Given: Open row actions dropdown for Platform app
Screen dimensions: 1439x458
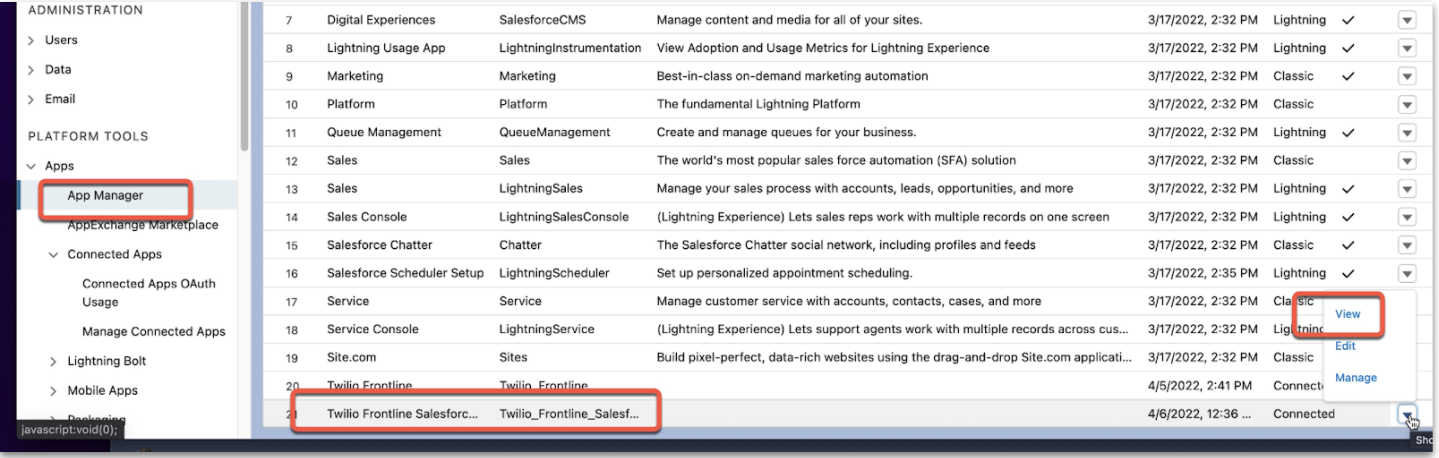Looking at the screenshot, I should coord(1407,104).
